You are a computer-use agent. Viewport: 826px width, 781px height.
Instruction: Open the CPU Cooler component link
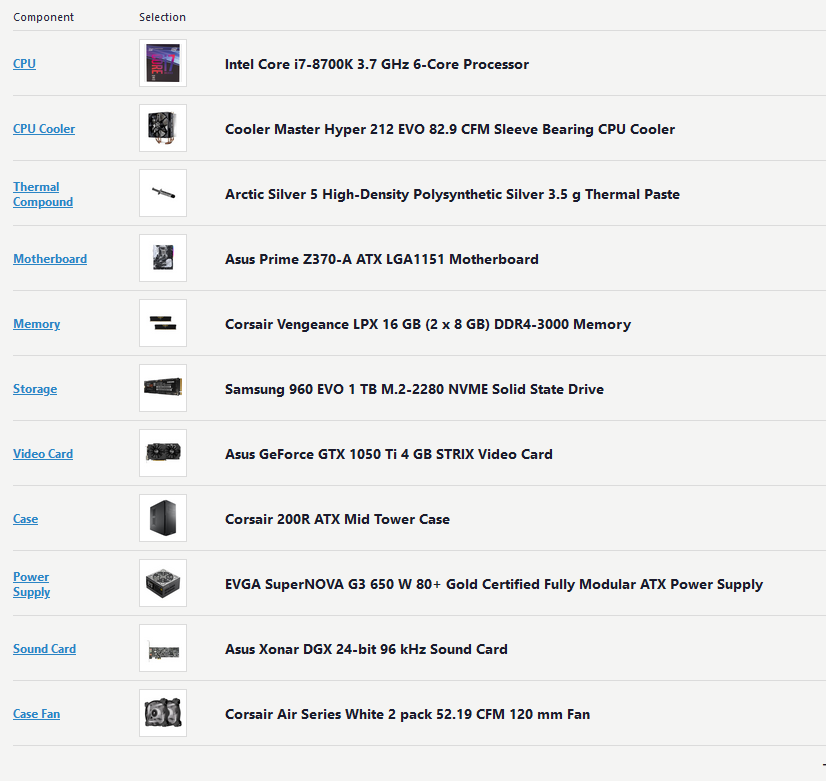[44, 128]
